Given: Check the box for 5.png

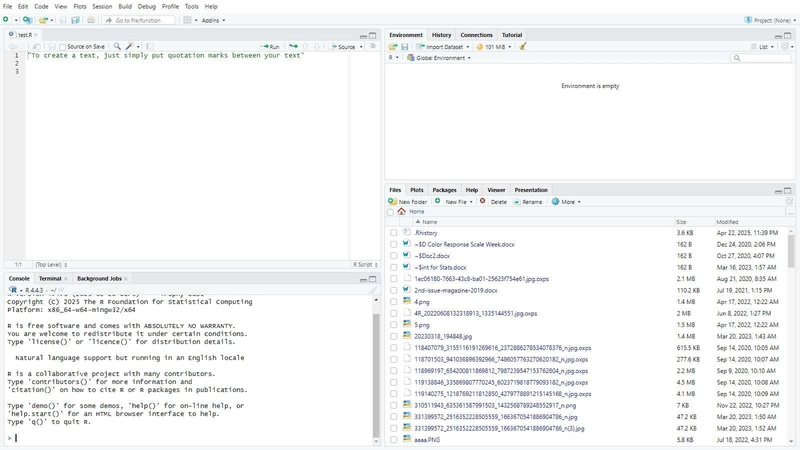Looking at the screenshot, I should [x=393, y=325].
